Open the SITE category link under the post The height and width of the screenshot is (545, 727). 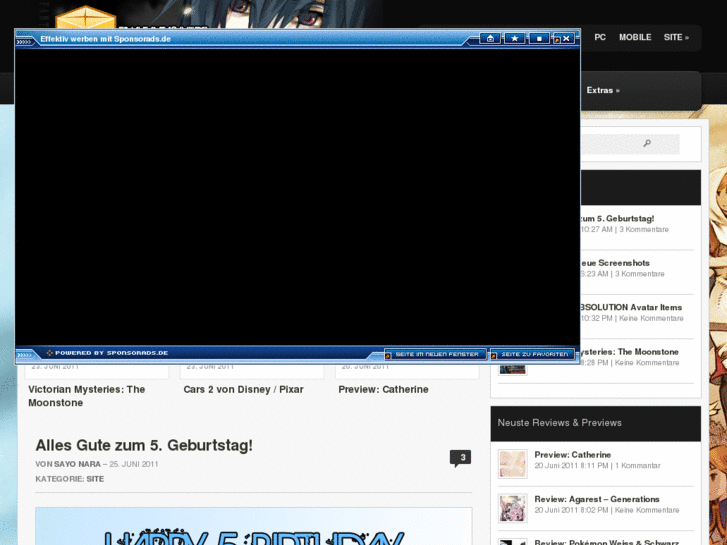tap(95, 479)
